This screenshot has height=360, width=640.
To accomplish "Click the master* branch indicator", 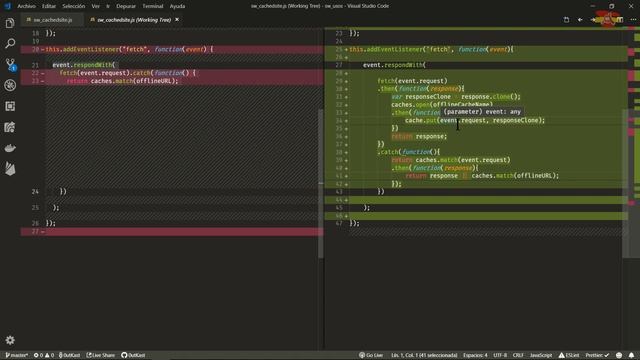I will tap(16, 355).
